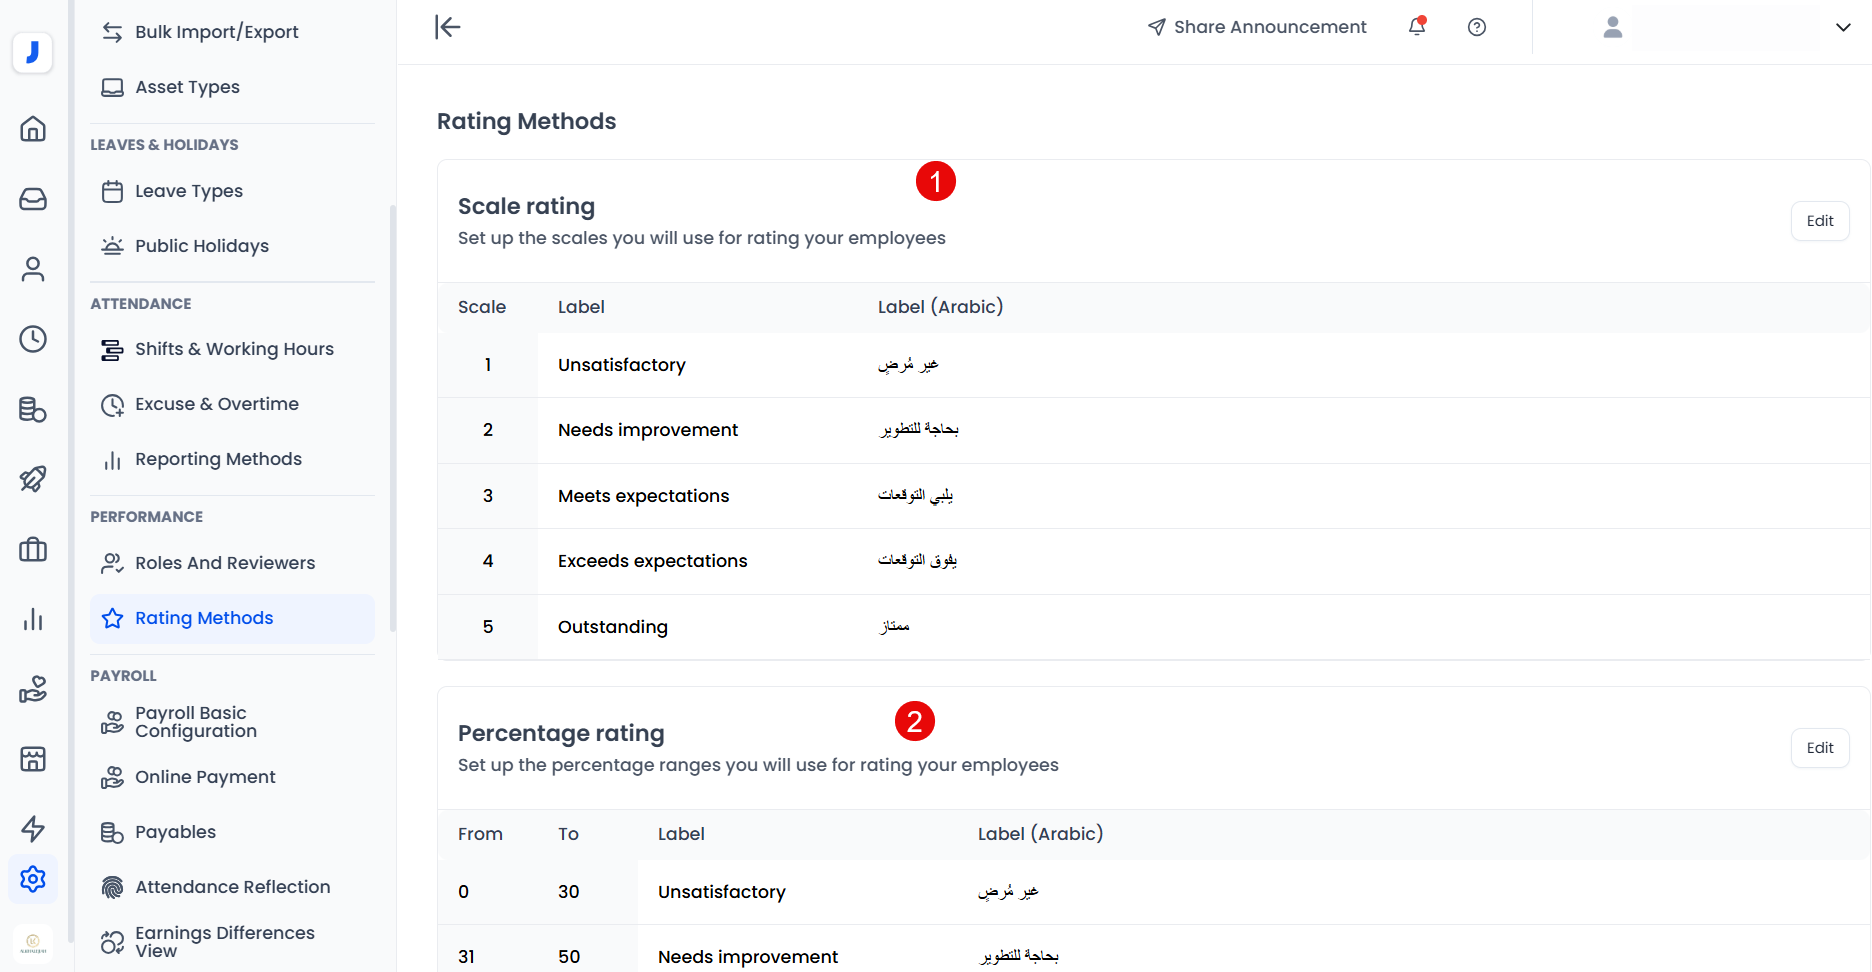Click the clock attendance icon in rail
Viewport: 1872px width, 972px height.
33,339
